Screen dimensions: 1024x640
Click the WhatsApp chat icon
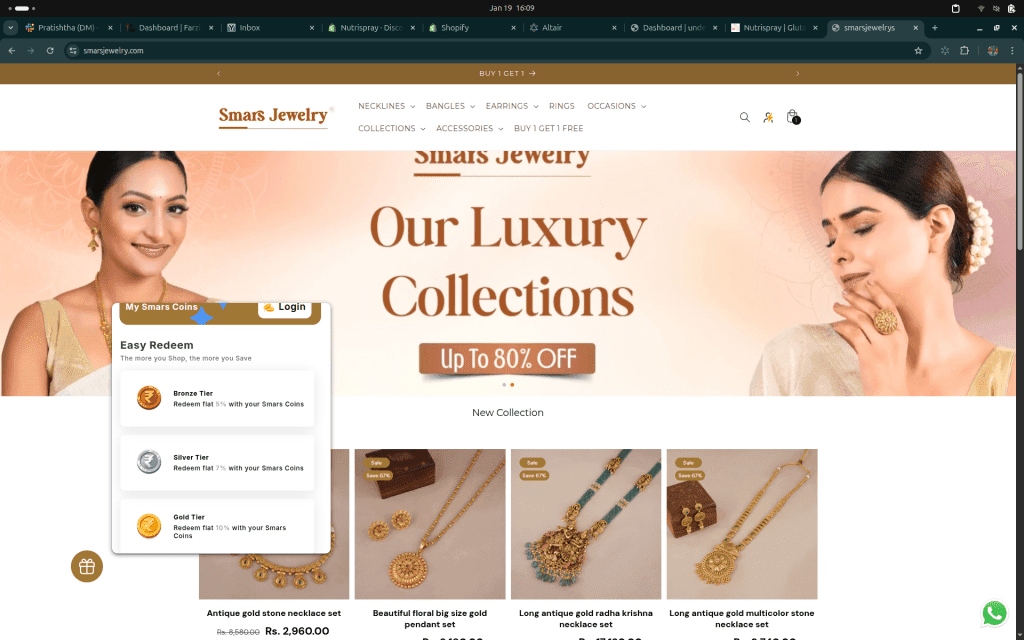point(995,613)
